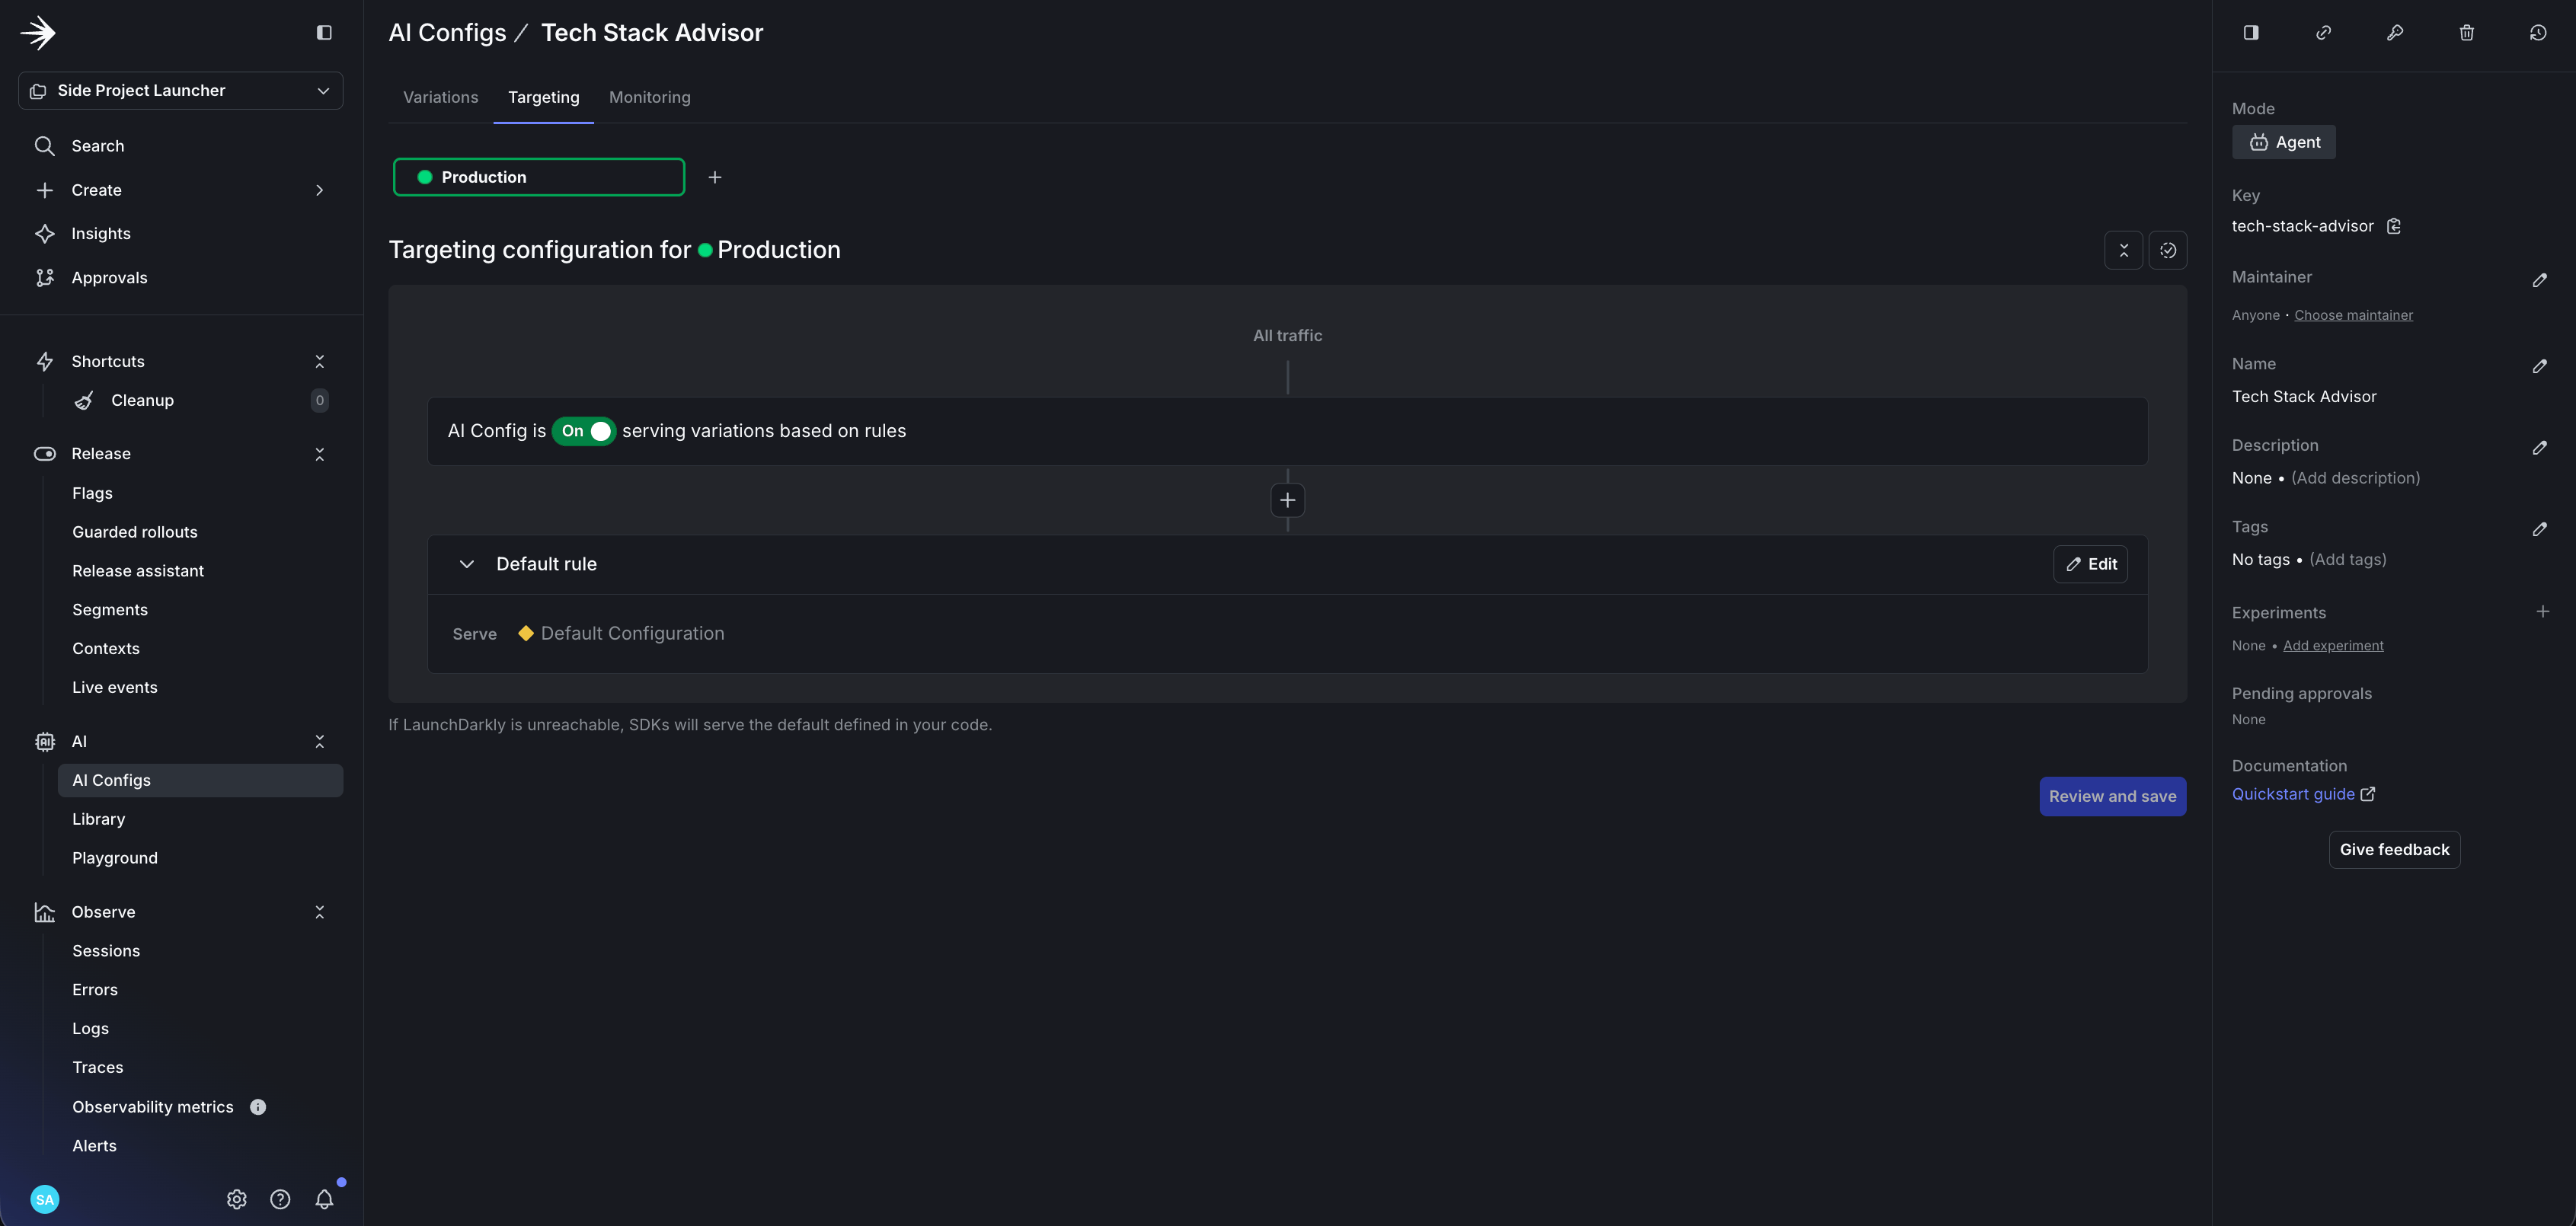2576x1226 pixels.
Task: Select the Production environment pill
Action: [x=539, y=177]
